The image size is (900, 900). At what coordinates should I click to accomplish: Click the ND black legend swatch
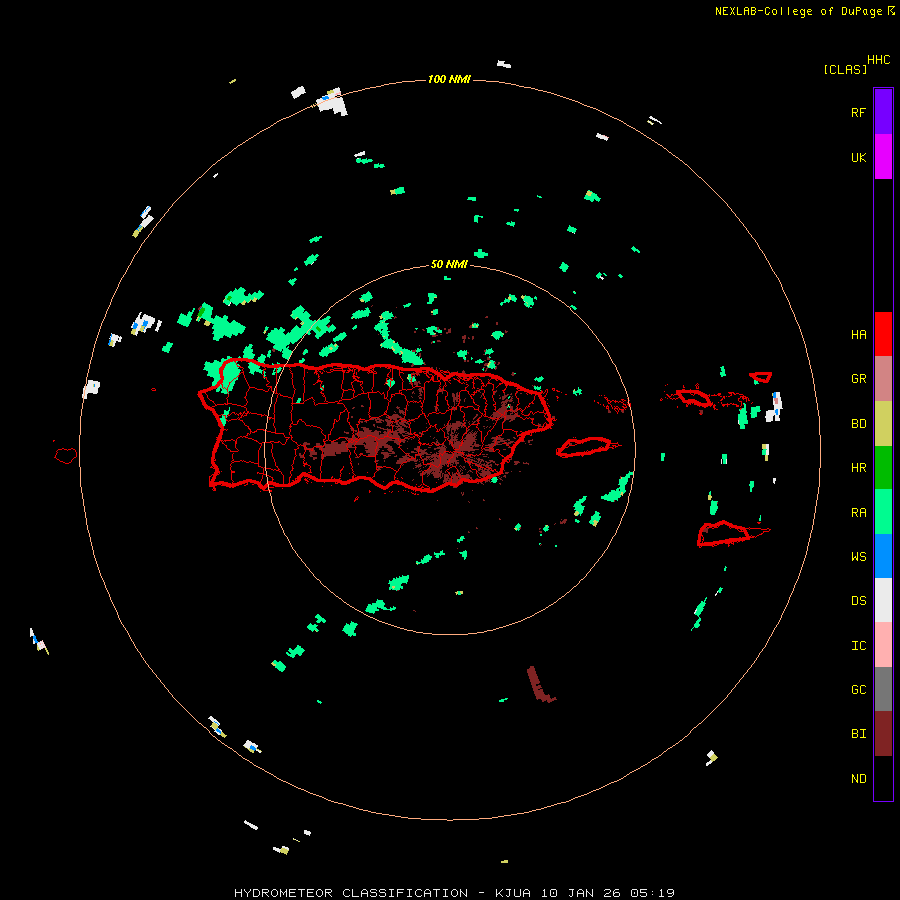(x=883, y=778)
